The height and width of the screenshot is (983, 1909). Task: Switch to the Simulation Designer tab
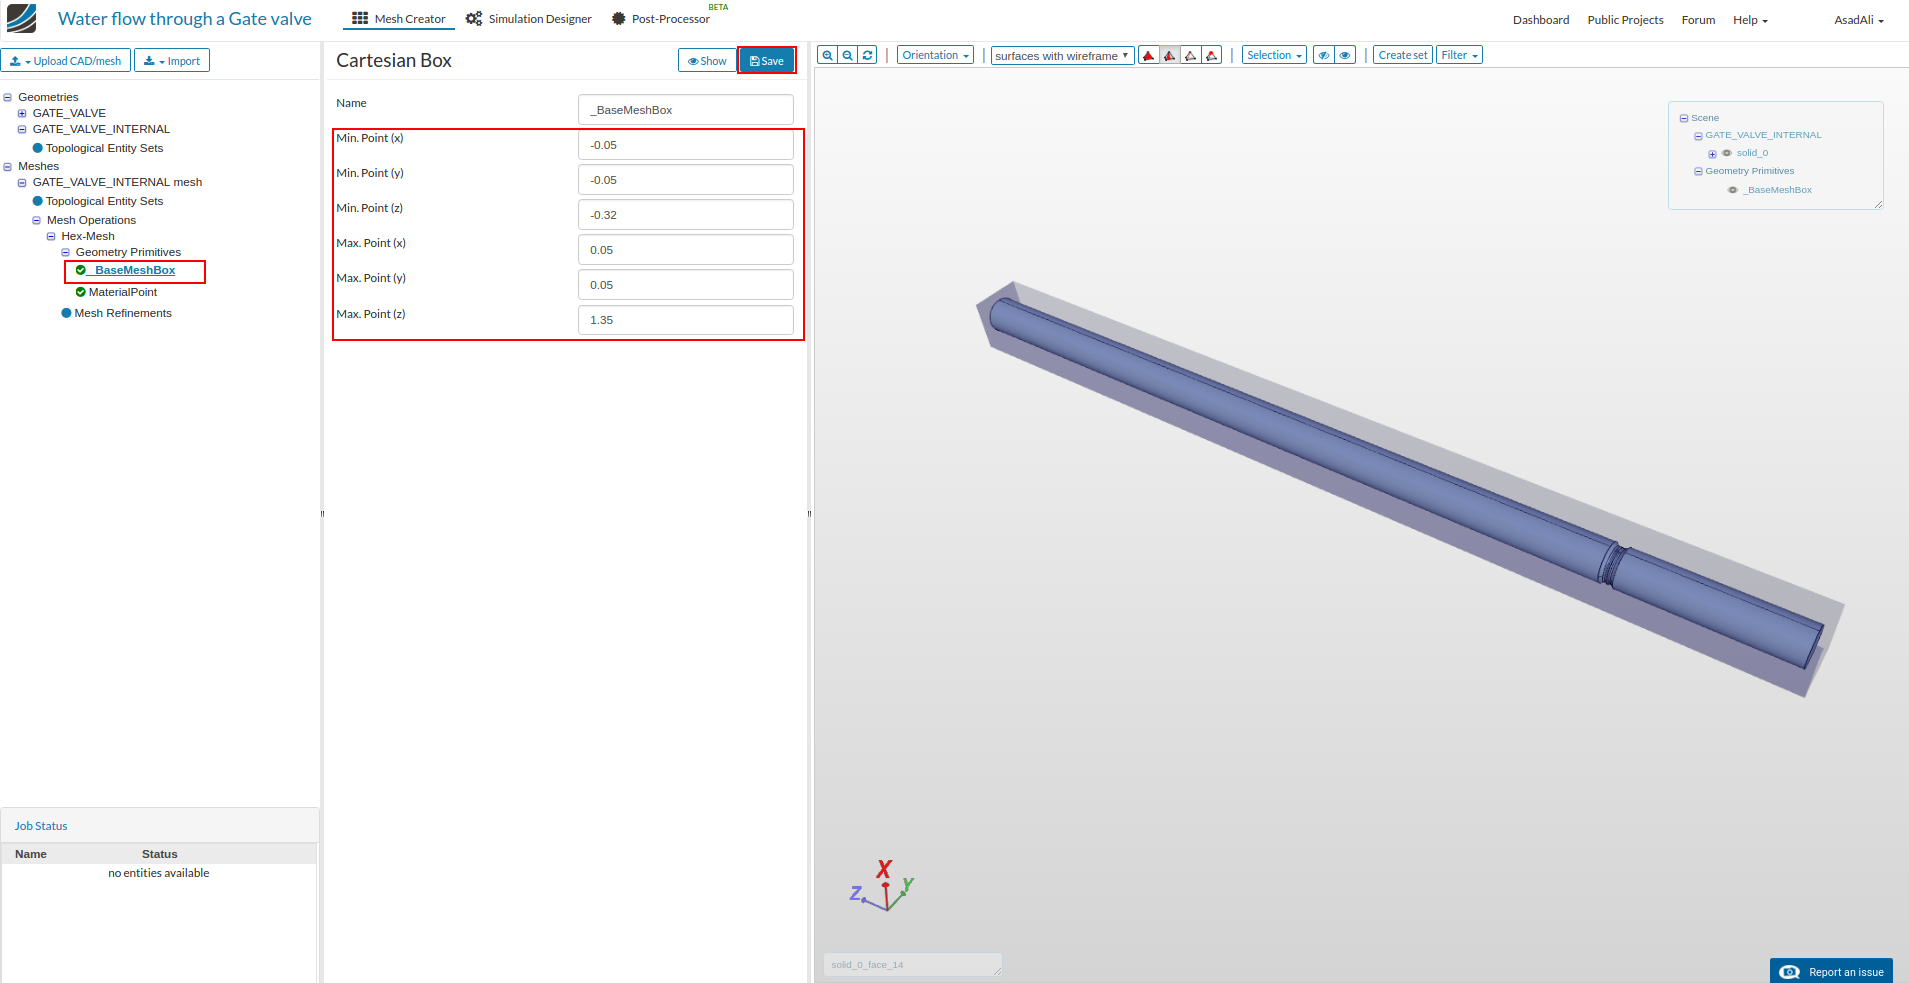pos(528,19)
